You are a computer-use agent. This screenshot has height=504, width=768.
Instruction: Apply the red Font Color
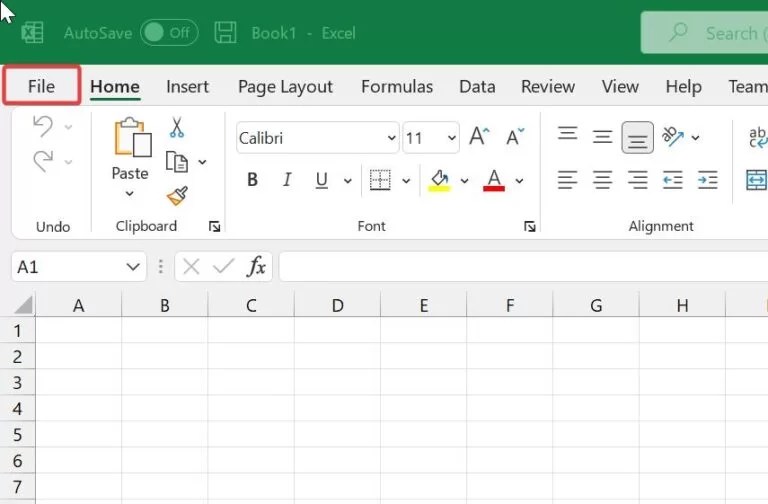pyautogui.click(x=494, y=180)
